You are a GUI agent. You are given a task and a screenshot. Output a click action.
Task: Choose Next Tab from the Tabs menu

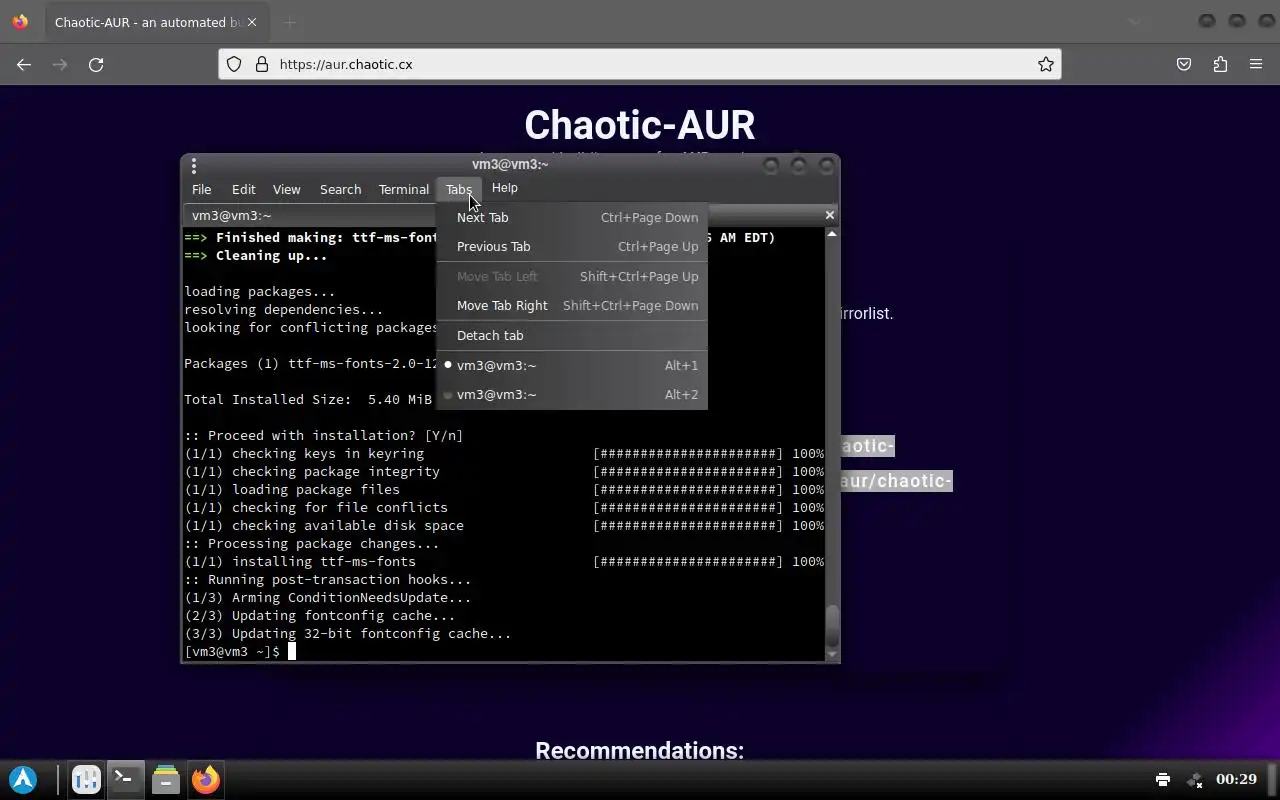pyautogui.click(x=572, y=217)
